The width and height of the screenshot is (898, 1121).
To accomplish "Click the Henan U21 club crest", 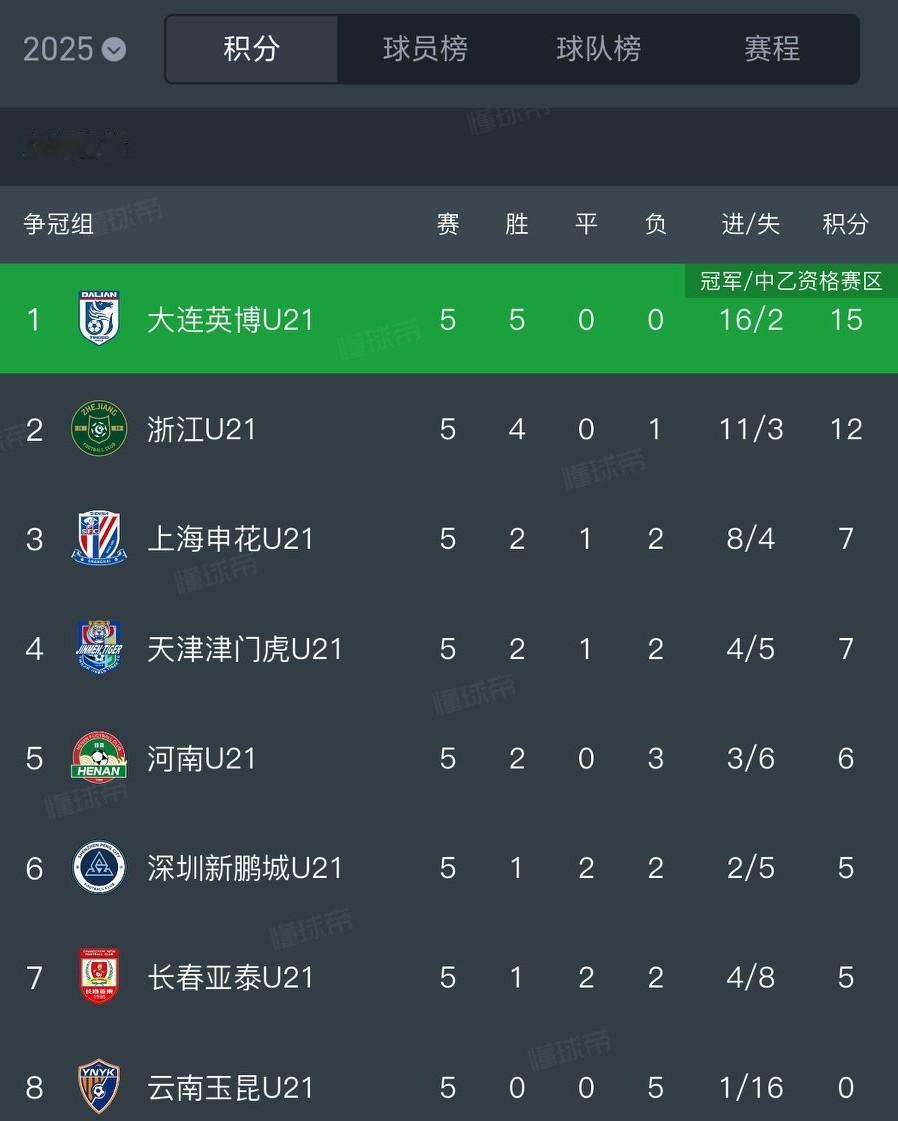I will [99, 758].
